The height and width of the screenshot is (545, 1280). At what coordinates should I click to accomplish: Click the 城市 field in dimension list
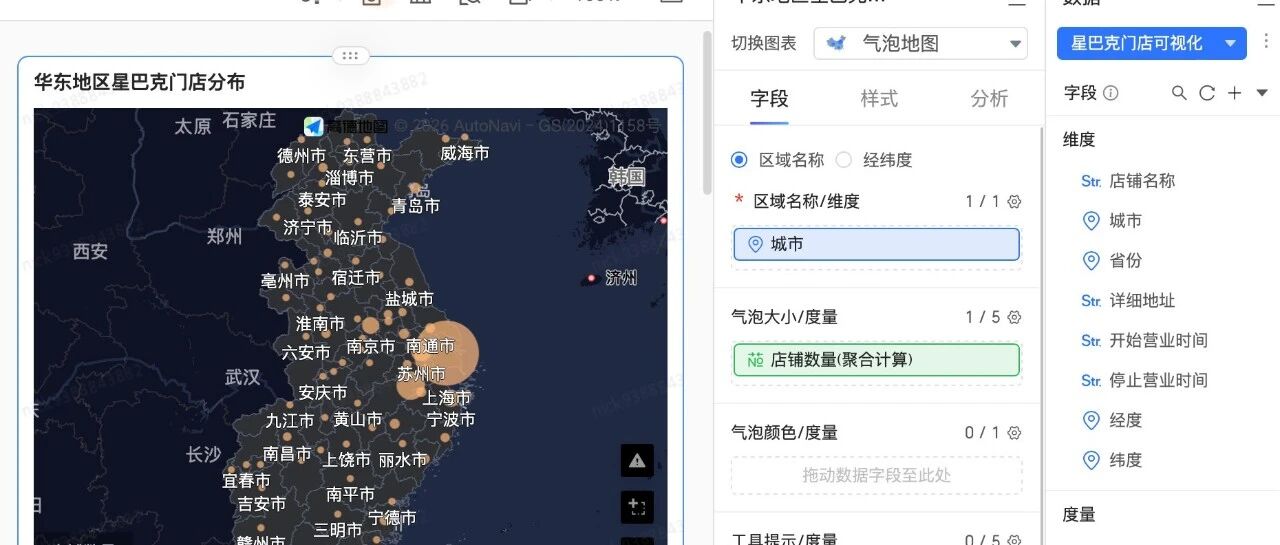(x=1126, y=221)
